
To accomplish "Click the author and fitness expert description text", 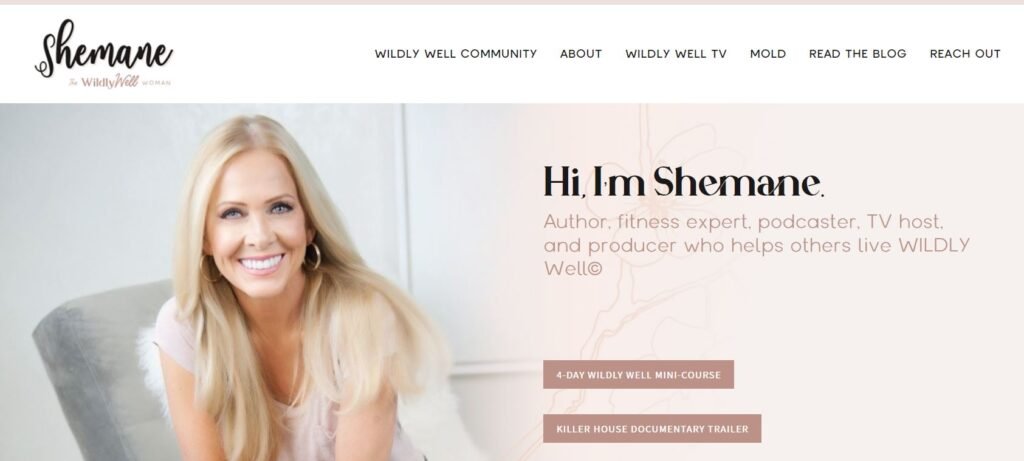I will [x=756, y=246].
